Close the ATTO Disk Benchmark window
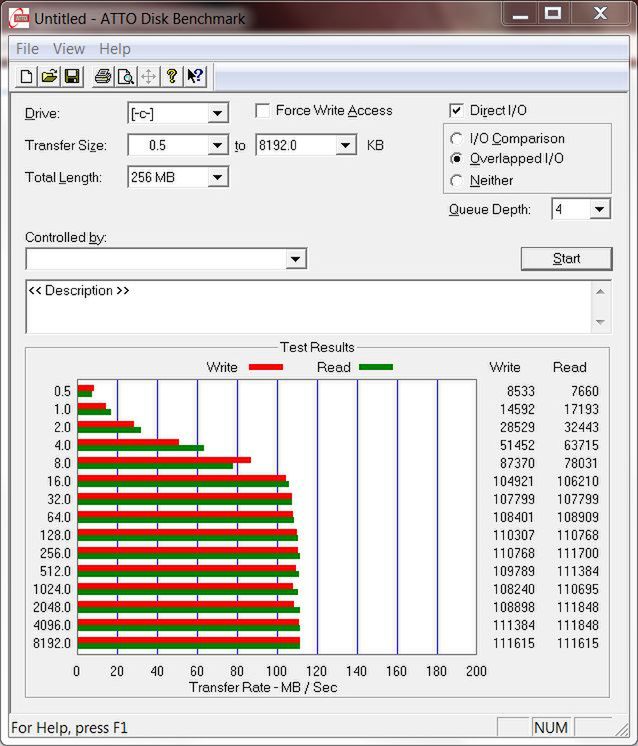This screenshot has height=746, width=638. coord(600,14)
